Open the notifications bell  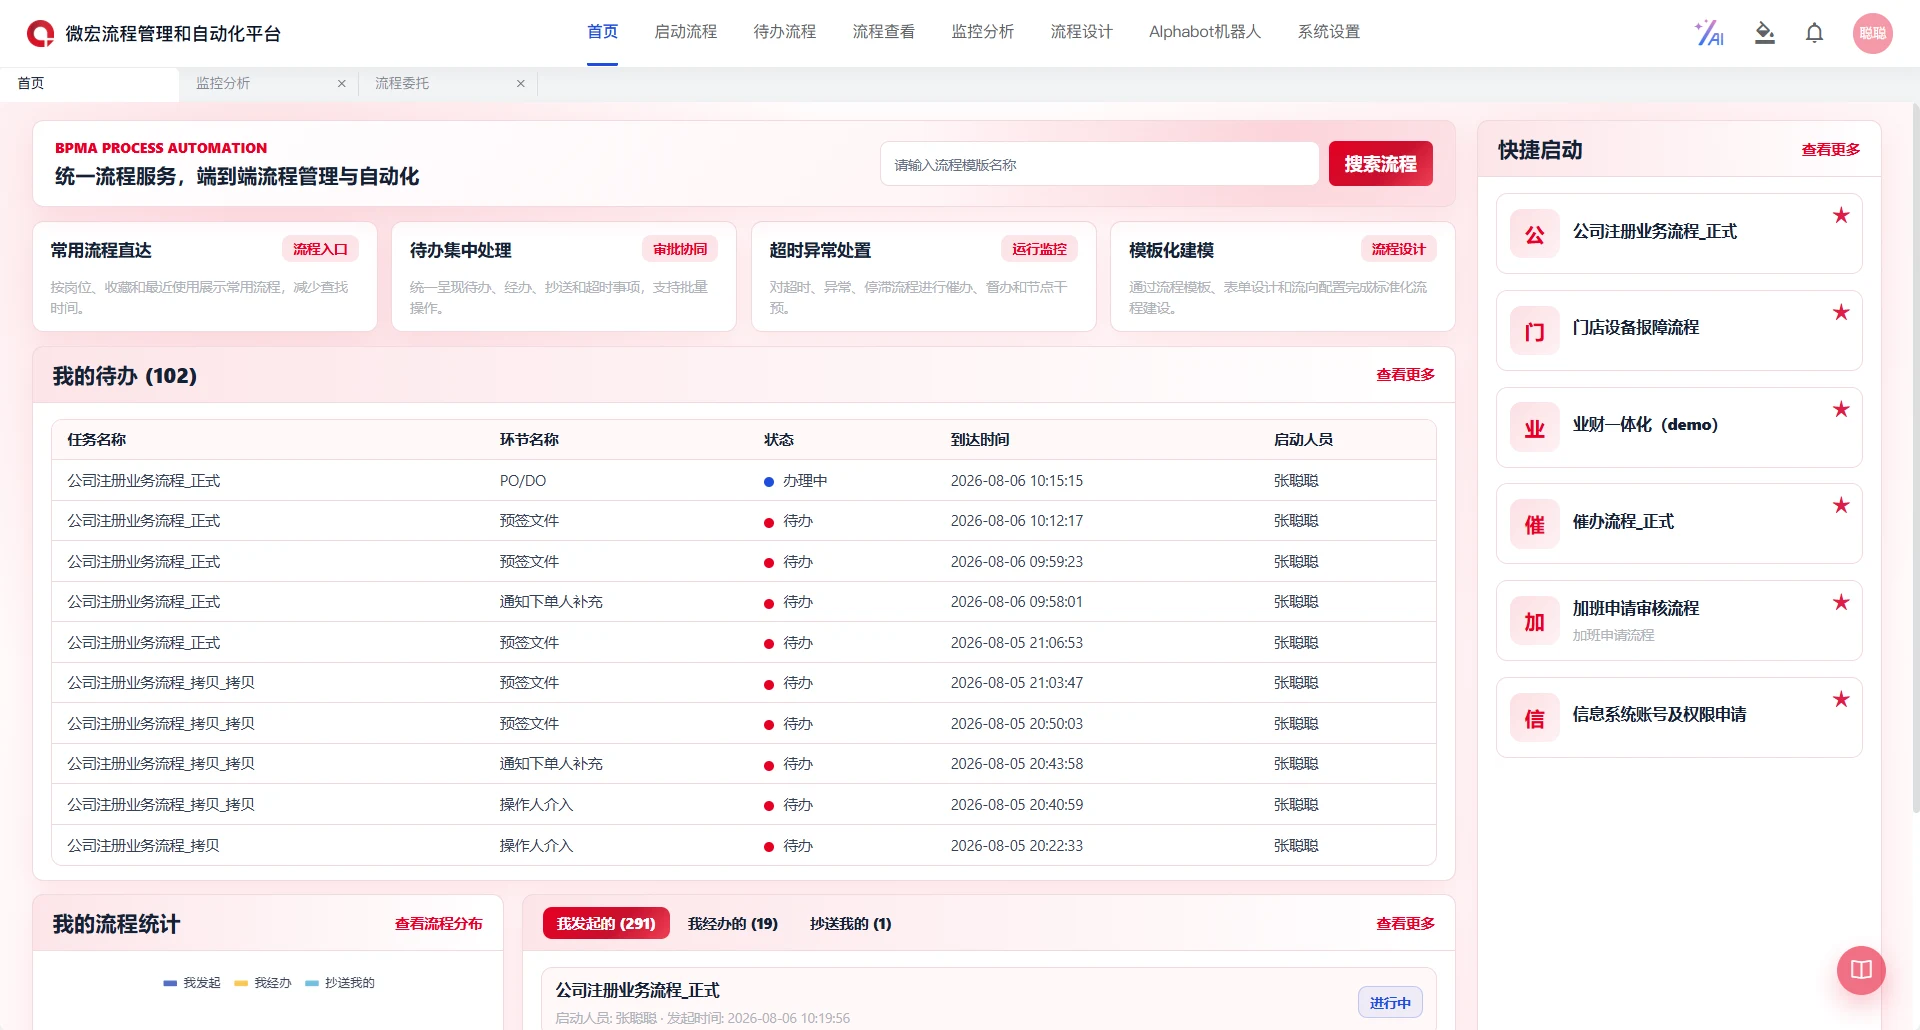coord(1814,33)
